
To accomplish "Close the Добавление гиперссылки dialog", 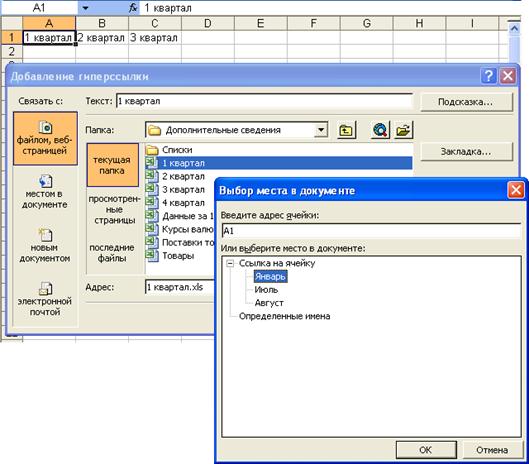I will [507, 76].
